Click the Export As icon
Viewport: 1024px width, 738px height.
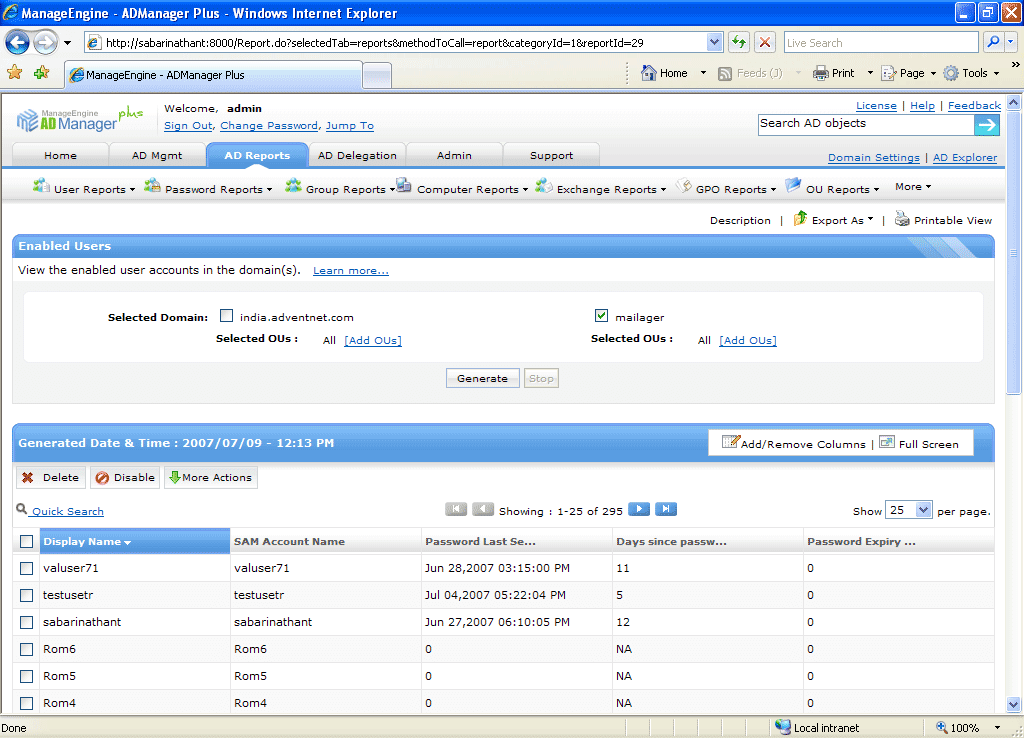(800, 219)
